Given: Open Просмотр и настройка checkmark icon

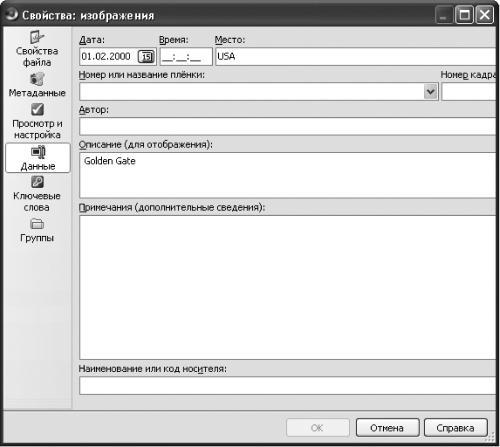Looking at the screenshot, I should pyautogui.click(x=37, y=109).
